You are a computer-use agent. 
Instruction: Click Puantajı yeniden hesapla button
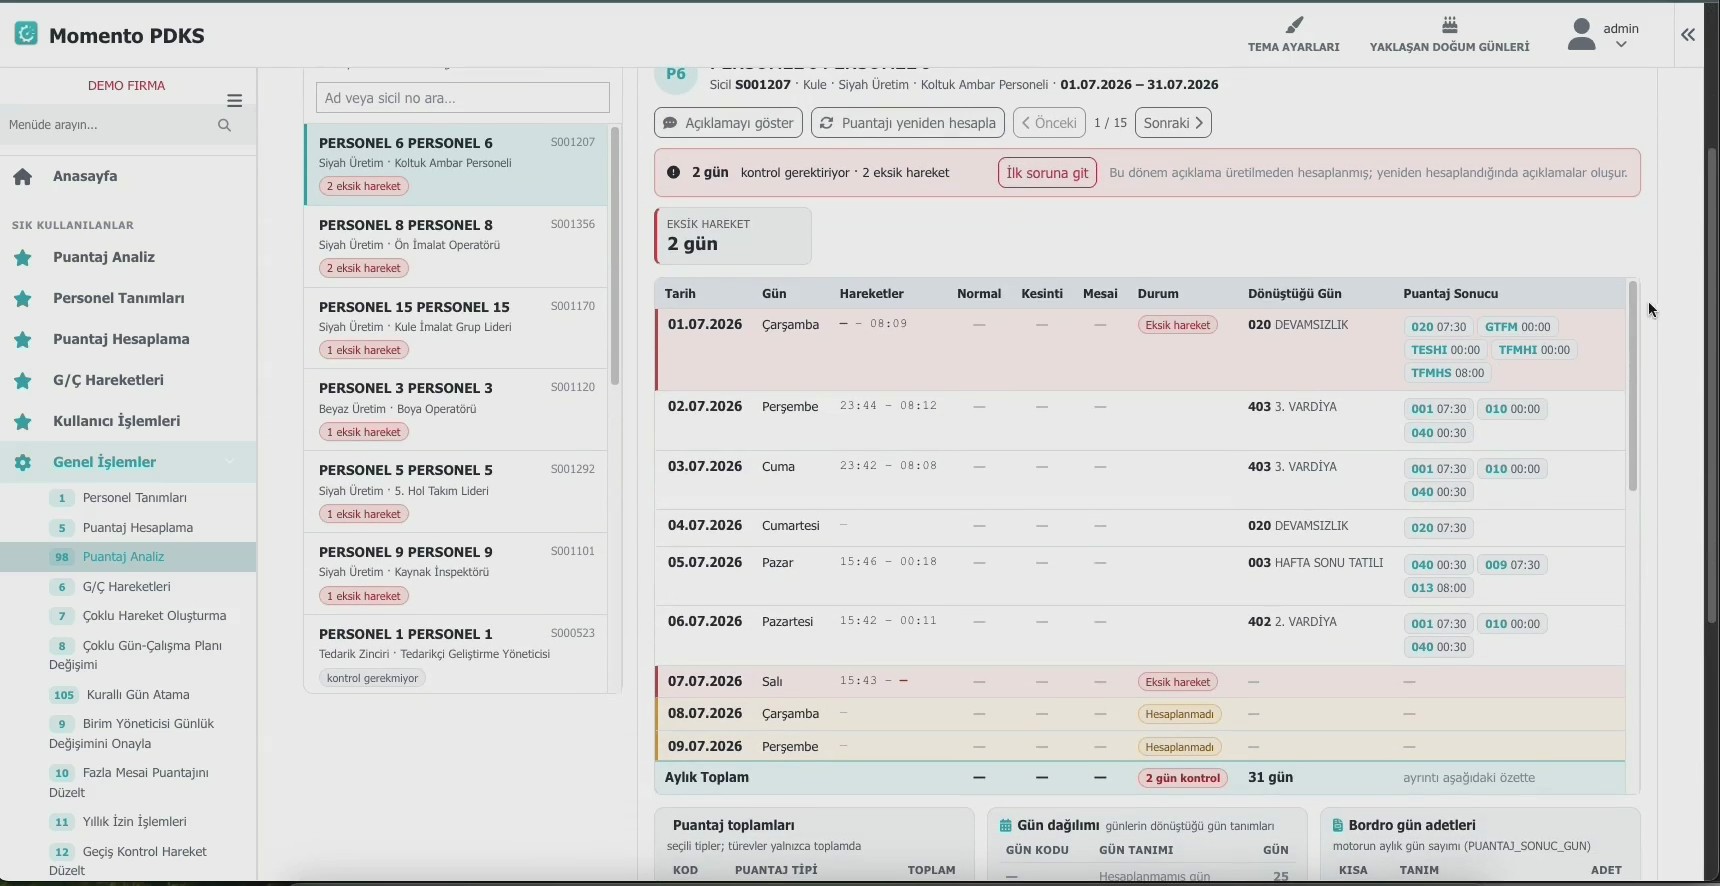click(x=908, y=123)
